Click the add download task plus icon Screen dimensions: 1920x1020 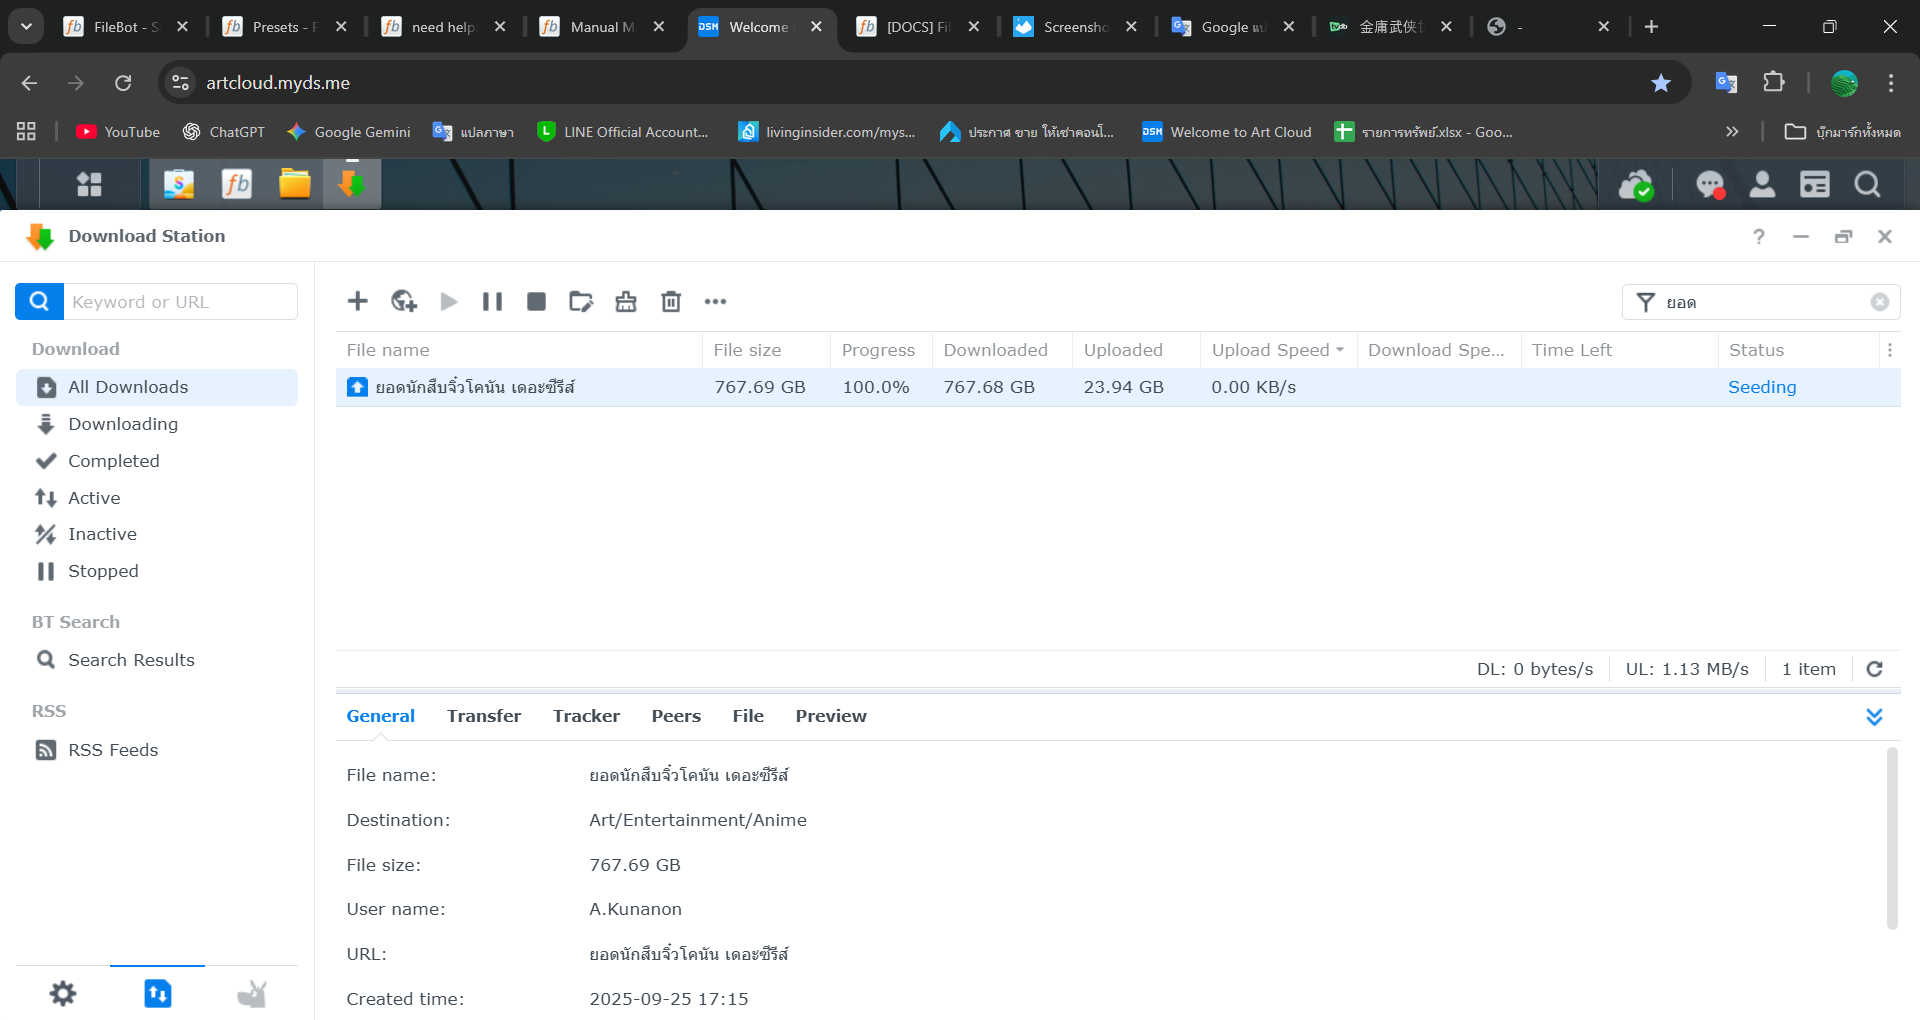coord(358,301)
